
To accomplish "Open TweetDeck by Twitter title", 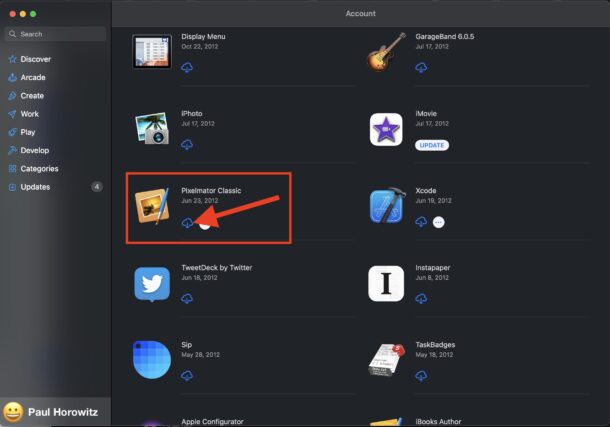I will click(217, 268).
